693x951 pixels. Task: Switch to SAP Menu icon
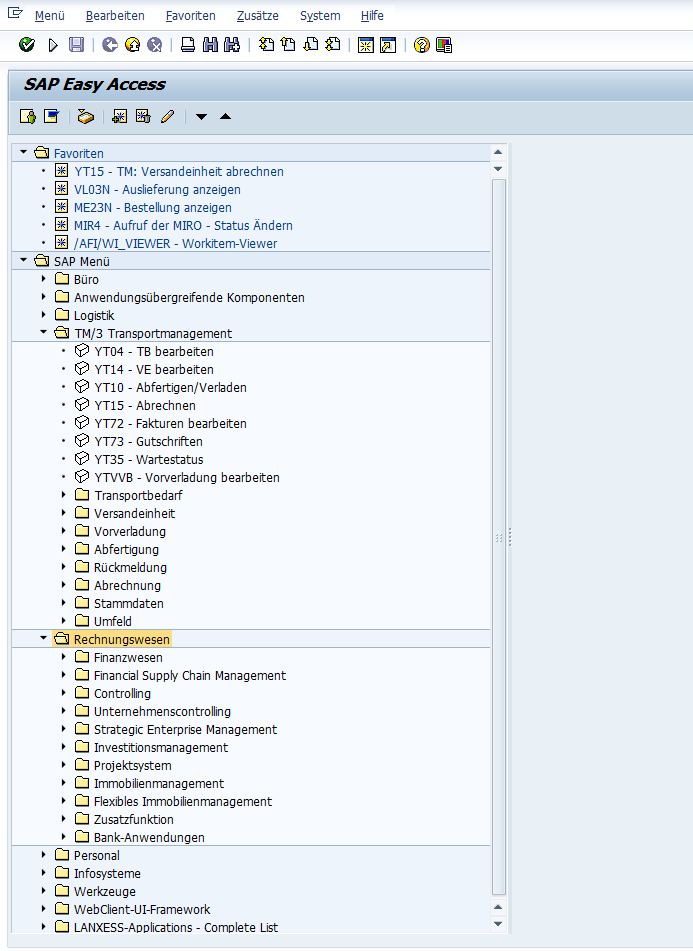pos(52,116)
